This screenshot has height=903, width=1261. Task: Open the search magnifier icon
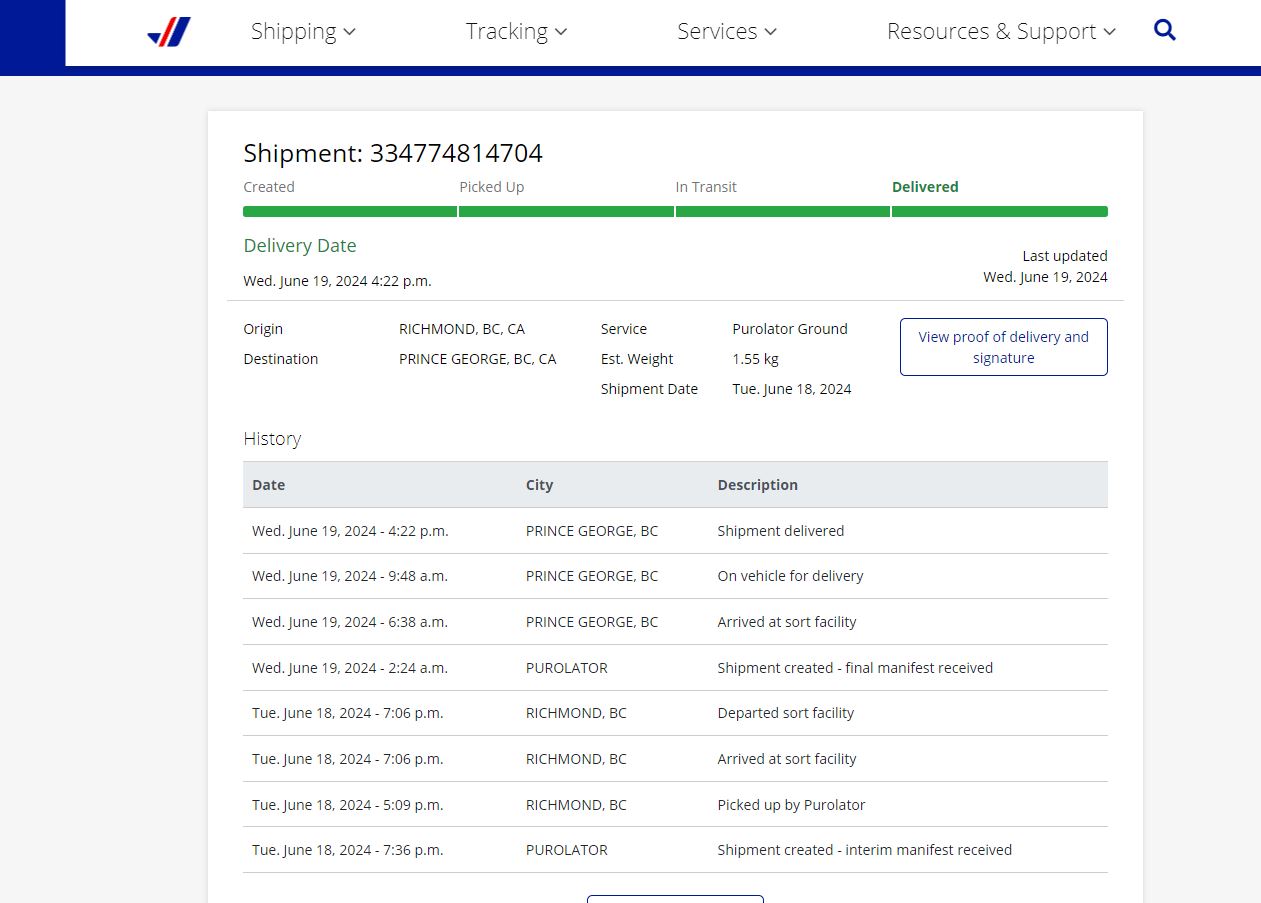[1164, 30]
